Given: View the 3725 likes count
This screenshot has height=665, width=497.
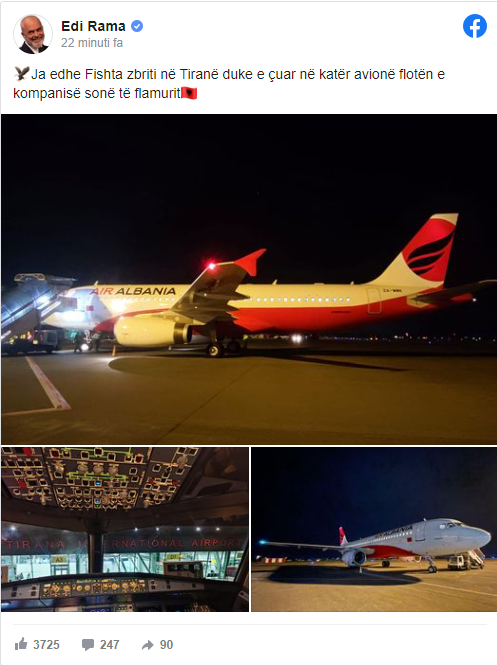Looking at the screenshot, I should coord(46,645).
